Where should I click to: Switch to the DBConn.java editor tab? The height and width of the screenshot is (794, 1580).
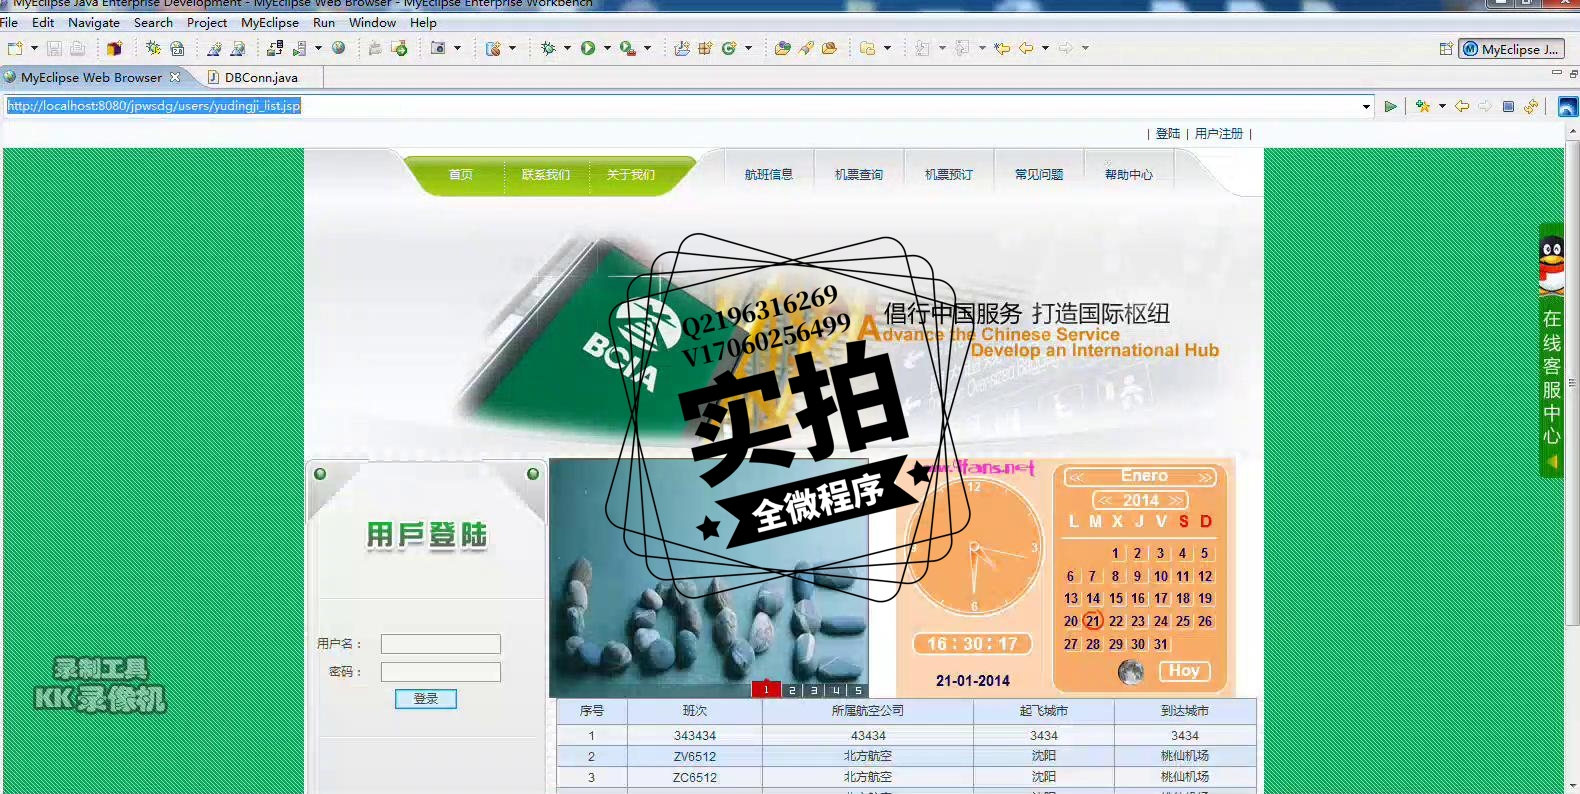click(x=261, y=77)
